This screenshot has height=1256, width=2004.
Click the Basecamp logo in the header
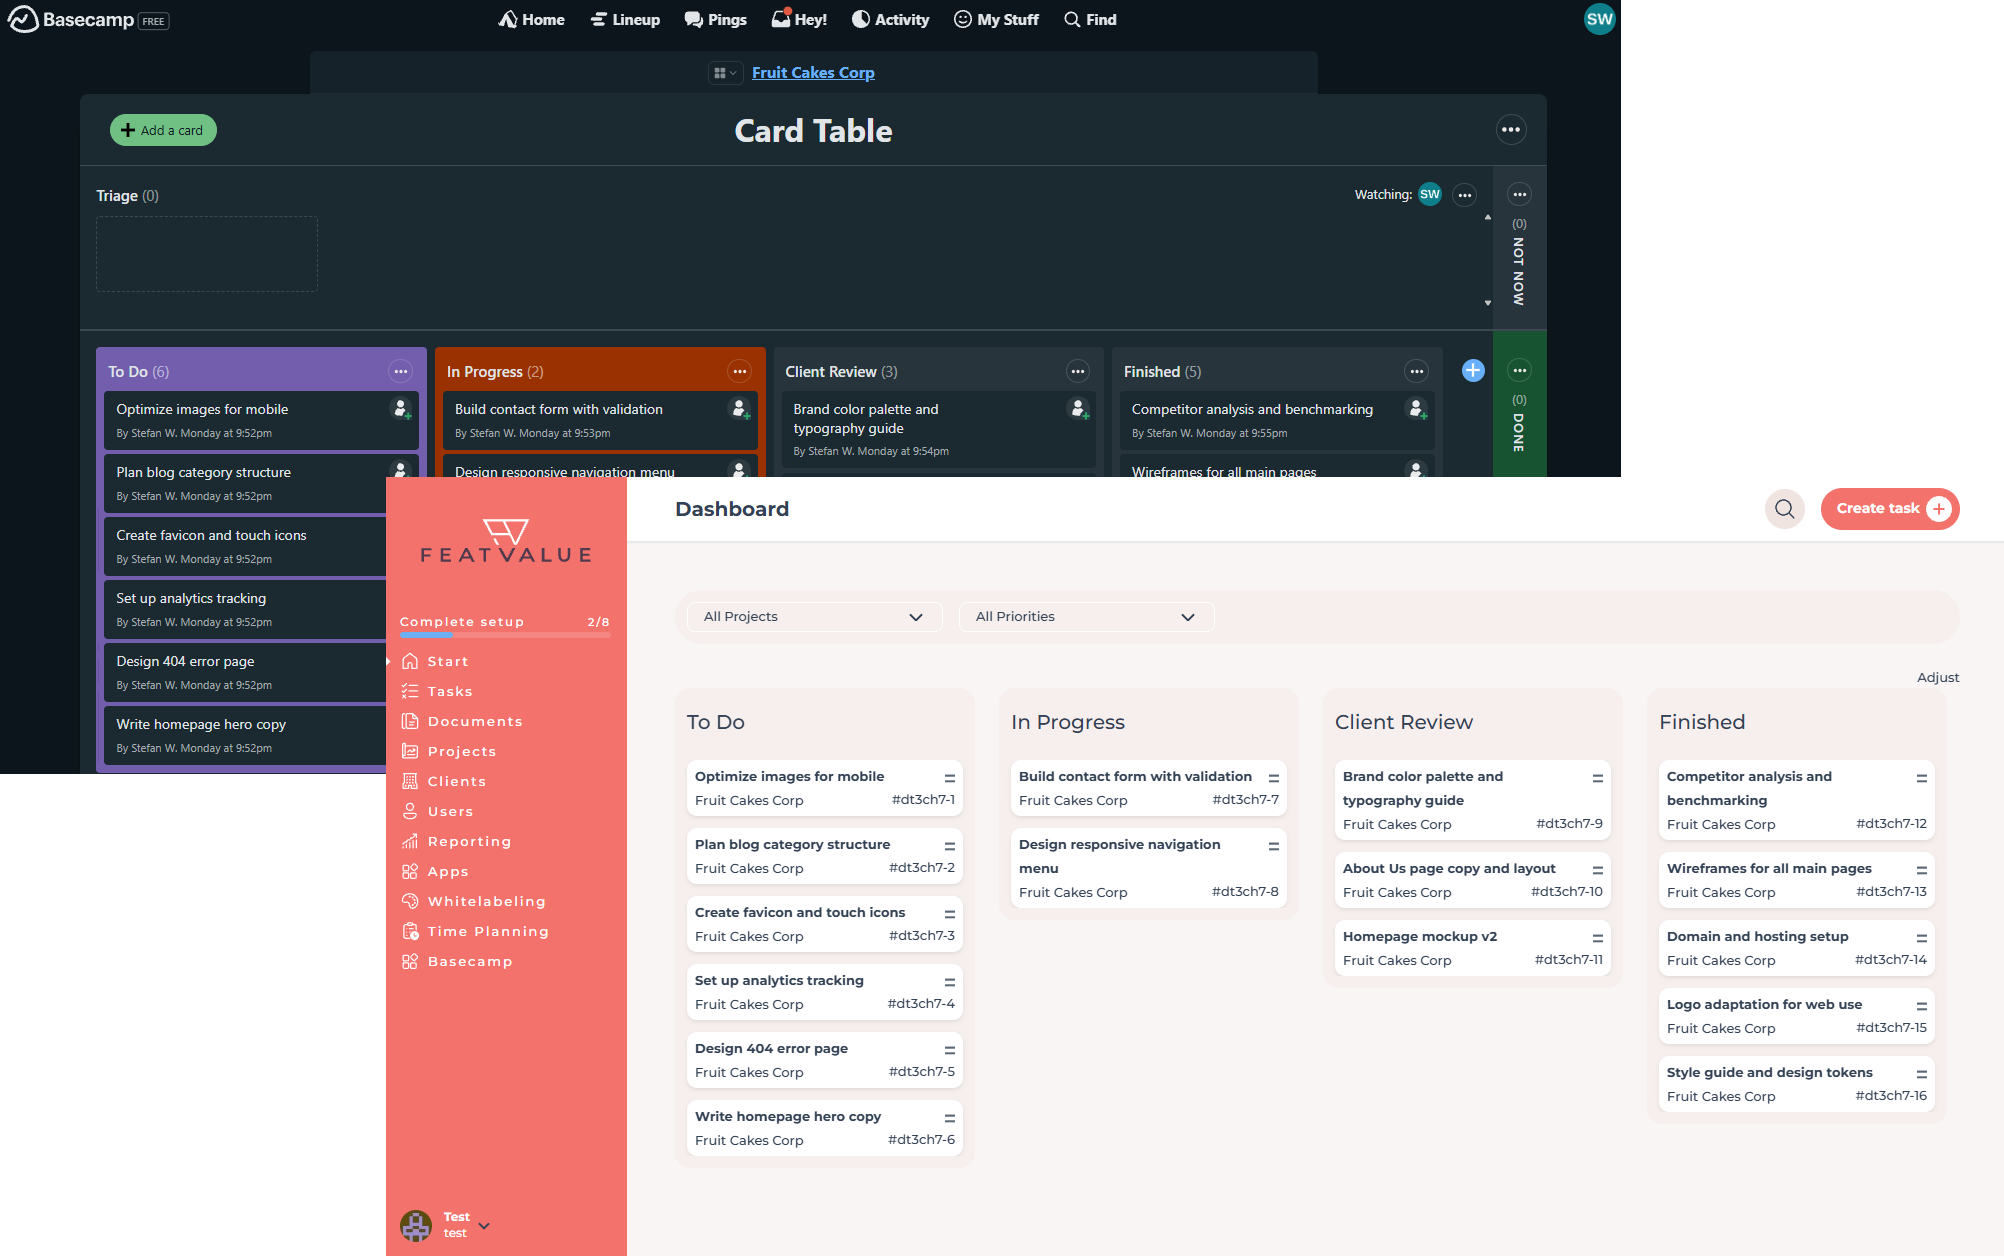(71, 20)
